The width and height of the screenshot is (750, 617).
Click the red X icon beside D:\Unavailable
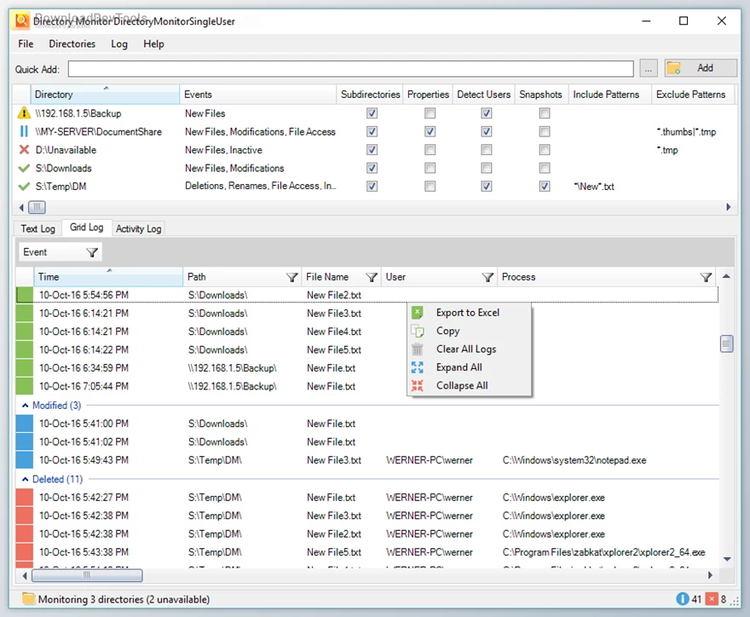click(24, 150)
